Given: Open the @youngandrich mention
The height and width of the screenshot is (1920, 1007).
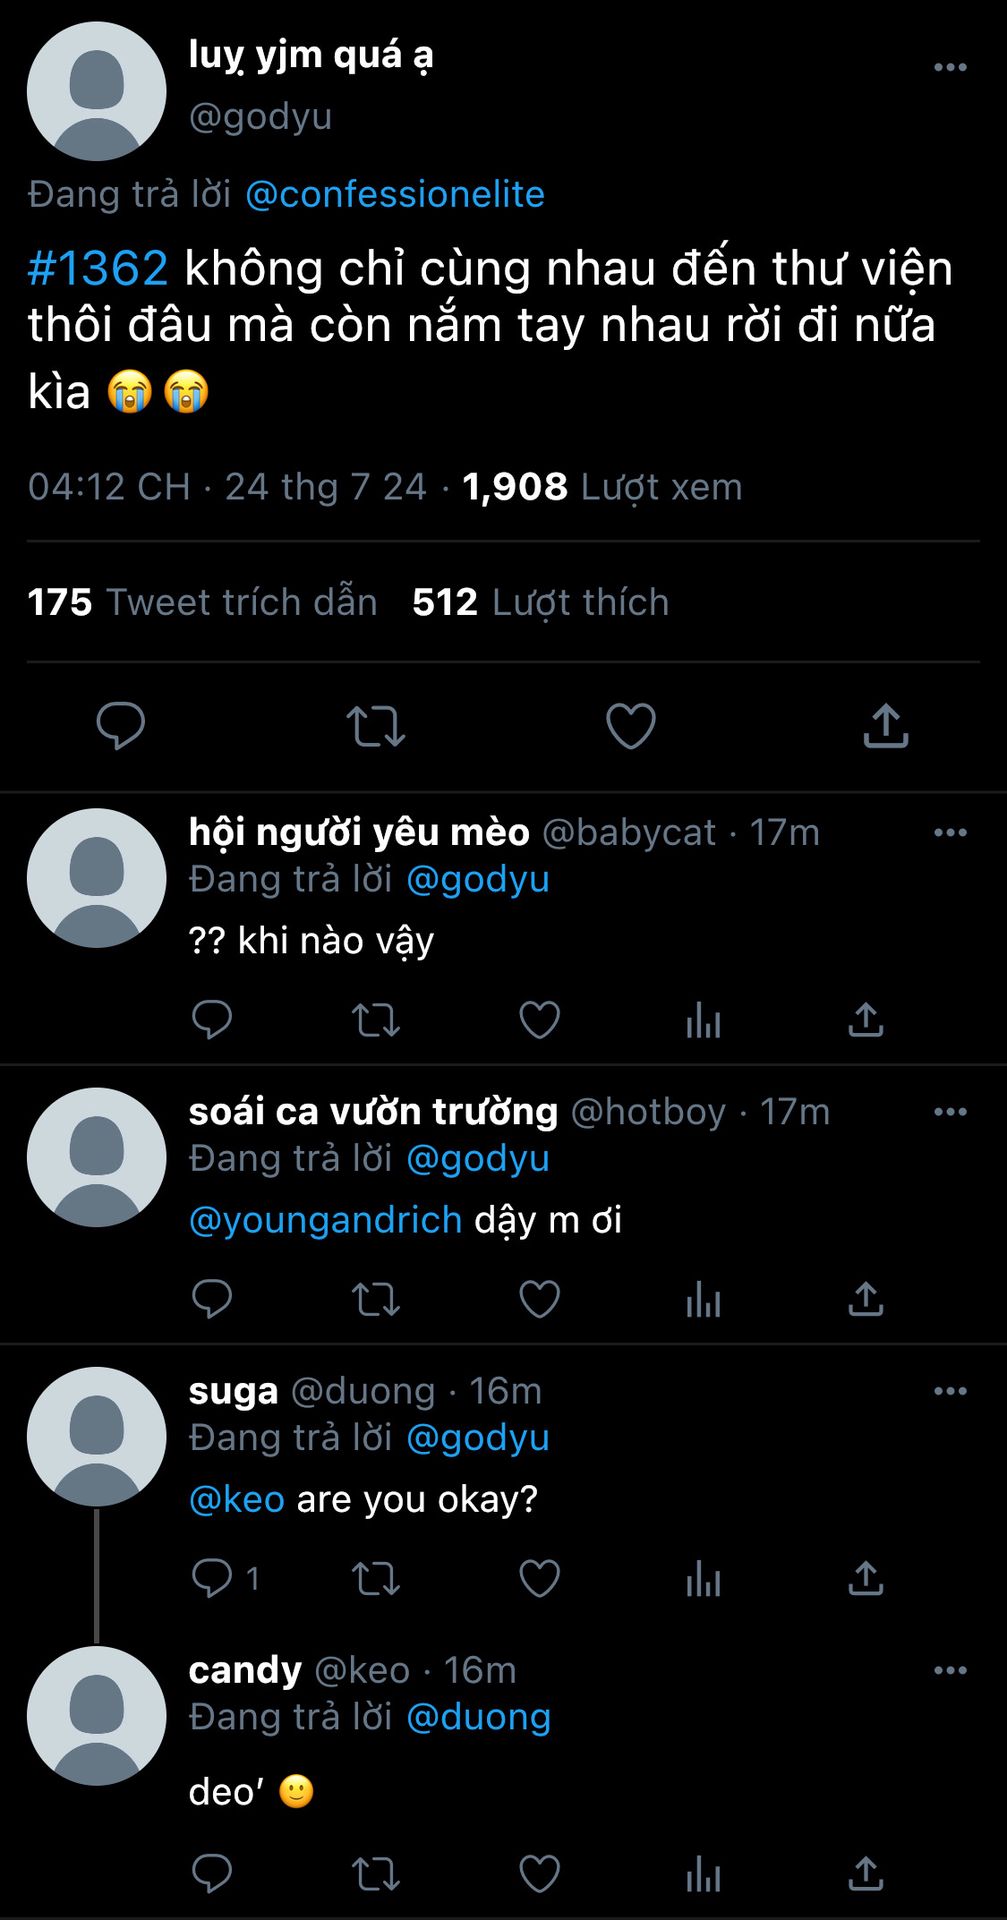Looking at the screenshot, I should 325,1220.
